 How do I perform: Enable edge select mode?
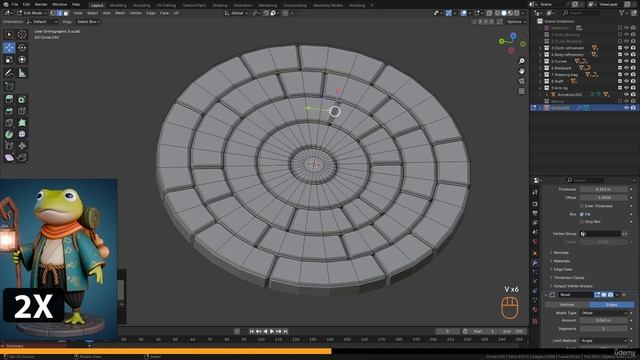(x=59, y=13)
